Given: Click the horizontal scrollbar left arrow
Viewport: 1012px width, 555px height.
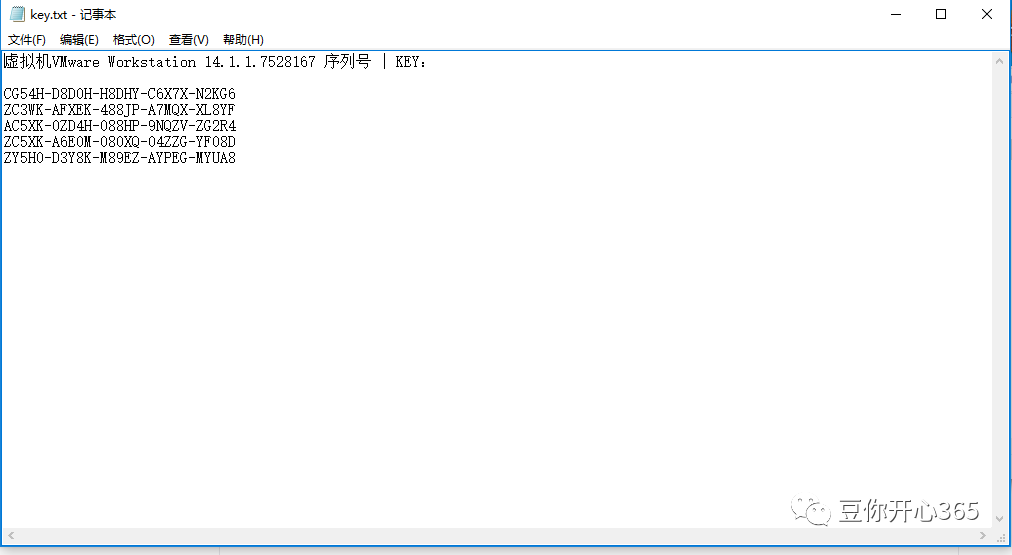Looking at the screenshot, I should (11, 536).
